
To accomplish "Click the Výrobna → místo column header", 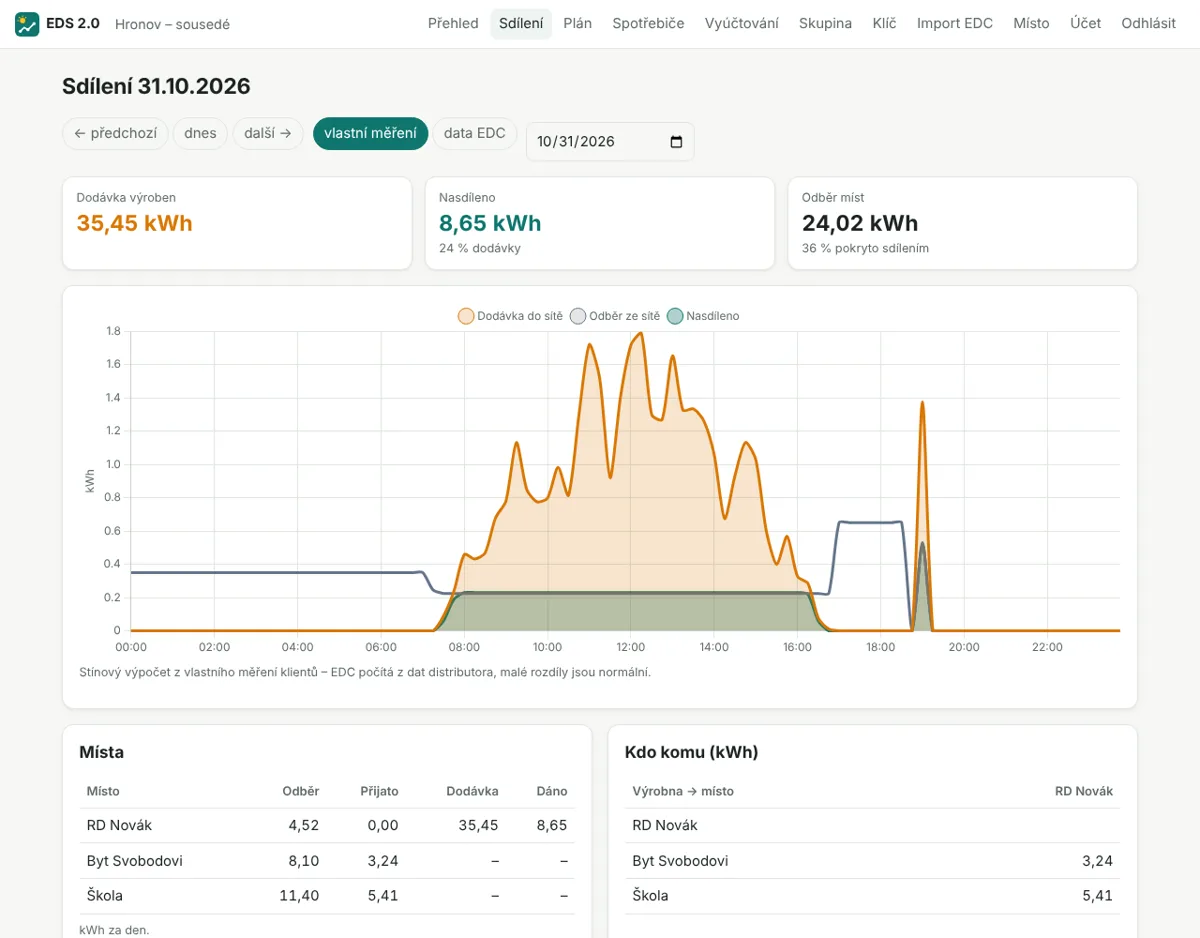I will point(683,791).
